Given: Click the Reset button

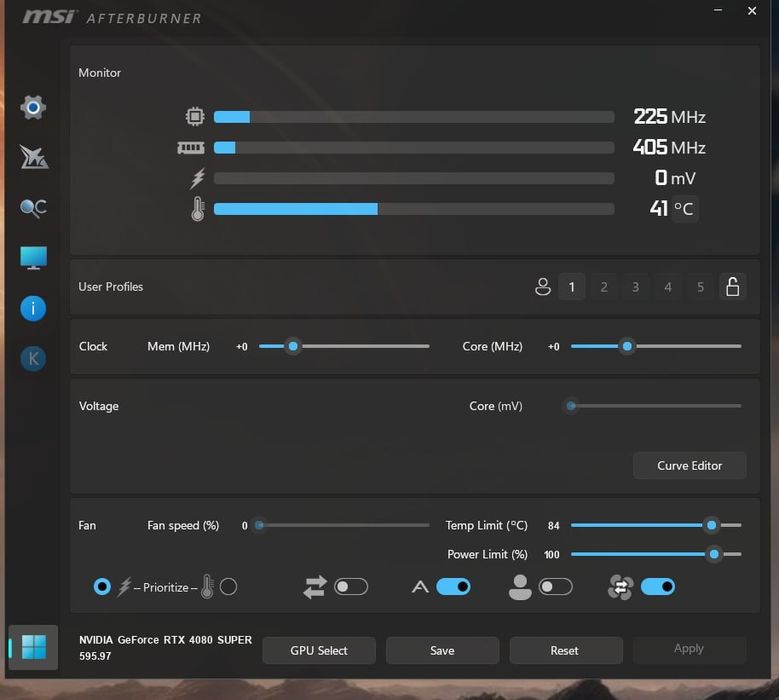Looking at the screenshot, I should coord(566,650).
